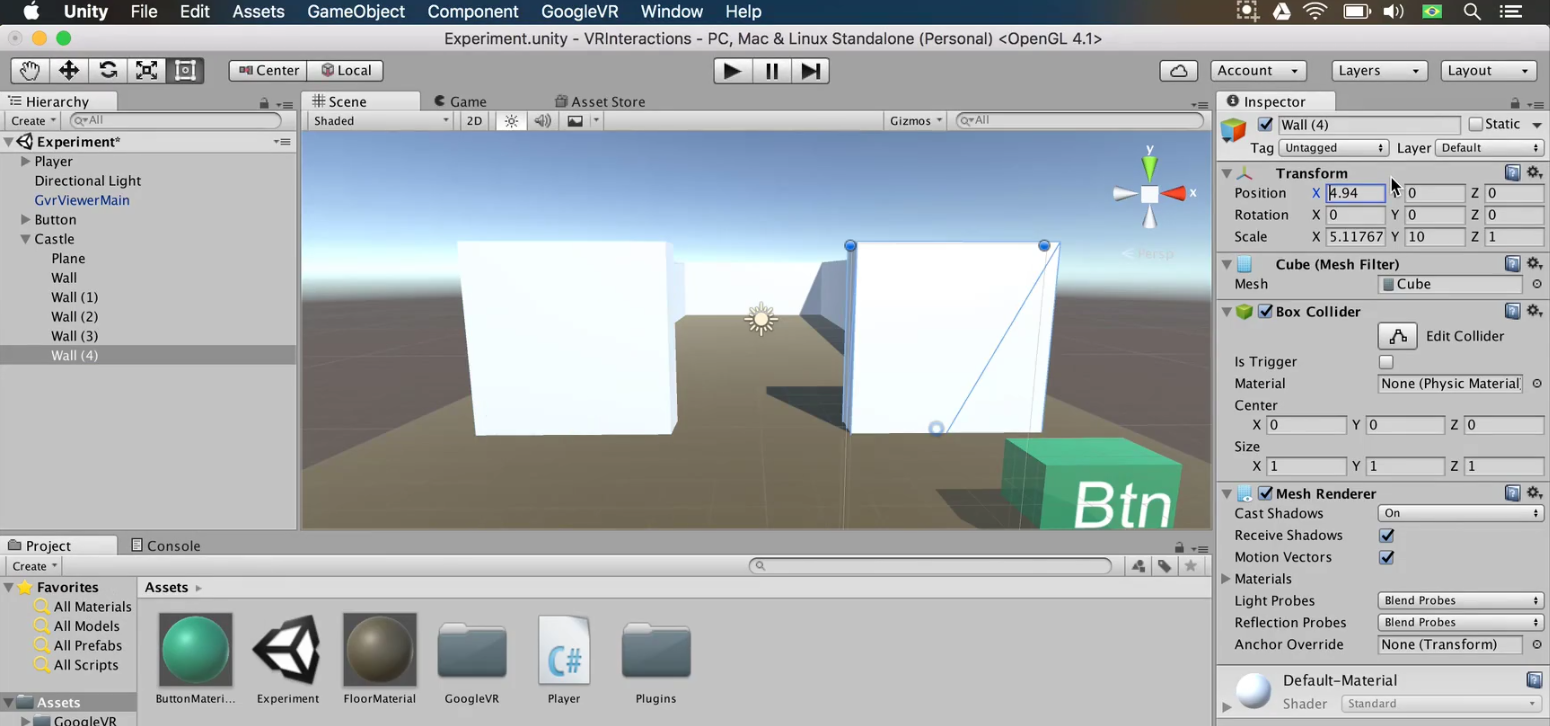
Task: Mute scene audio via the speaker icon
Action: (541, 120)
